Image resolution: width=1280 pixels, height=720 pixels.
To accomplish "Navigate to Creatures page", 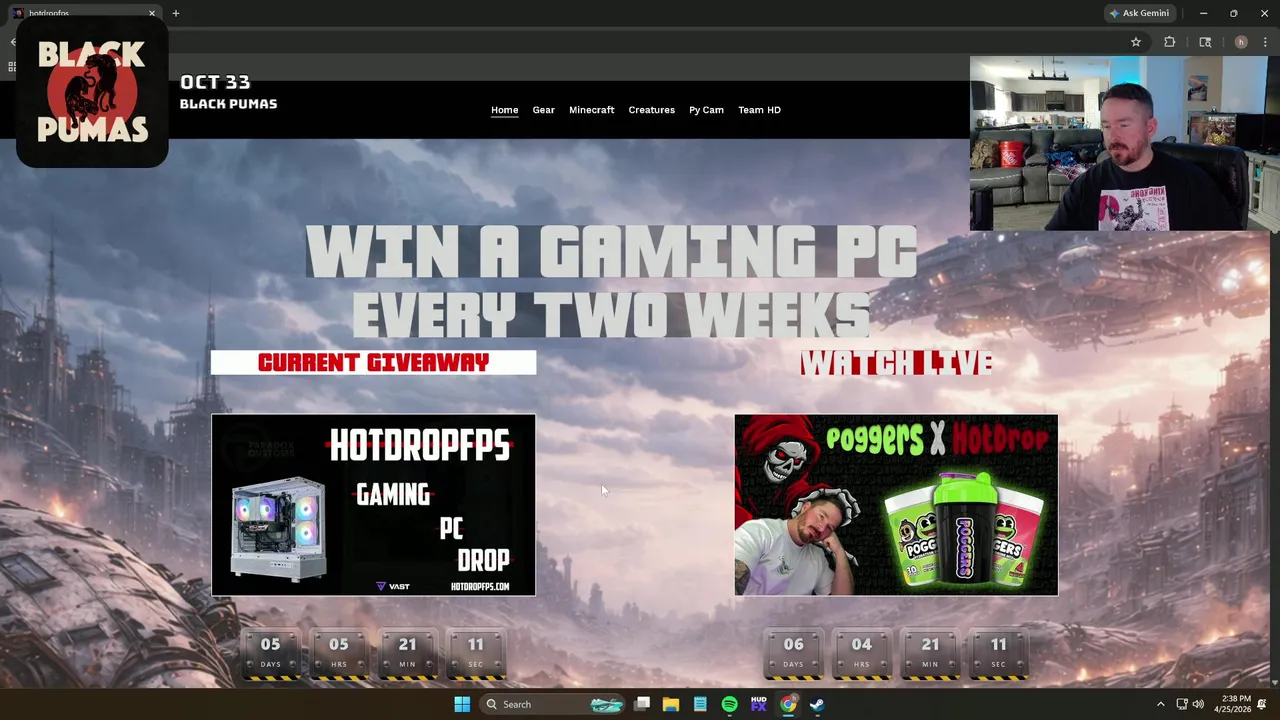I will pyautogui.click(x=651, y=110).
